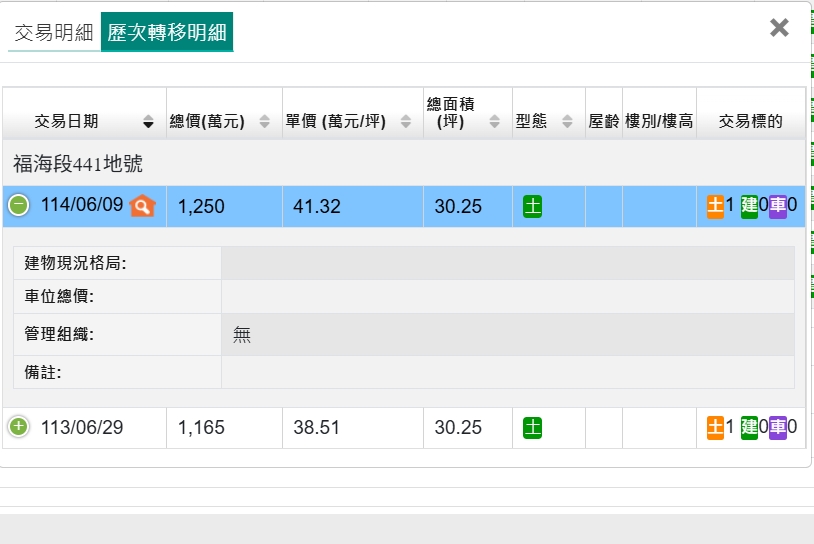Viewport: 814px width, 544px height.
Task: Click green 建 badge in 114/06/09 row
Action: tap(749, 206)
